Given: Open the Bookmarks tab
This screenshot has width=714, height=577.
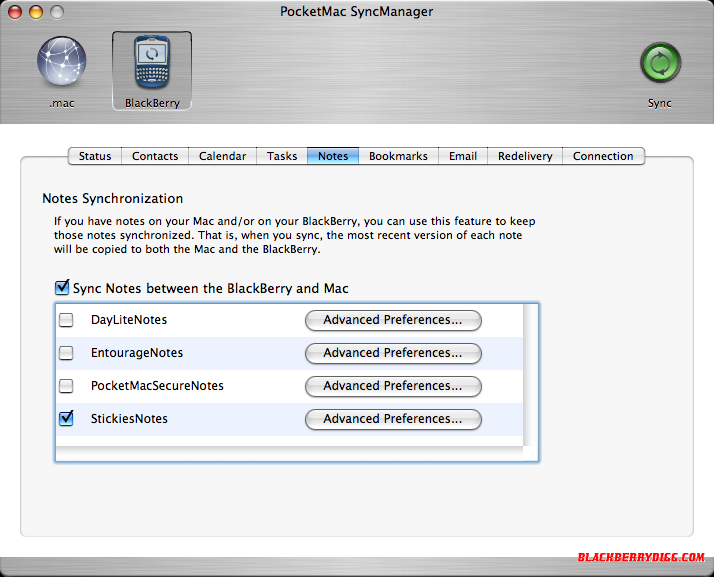Looking at the screenshot, I should point(398,156).
